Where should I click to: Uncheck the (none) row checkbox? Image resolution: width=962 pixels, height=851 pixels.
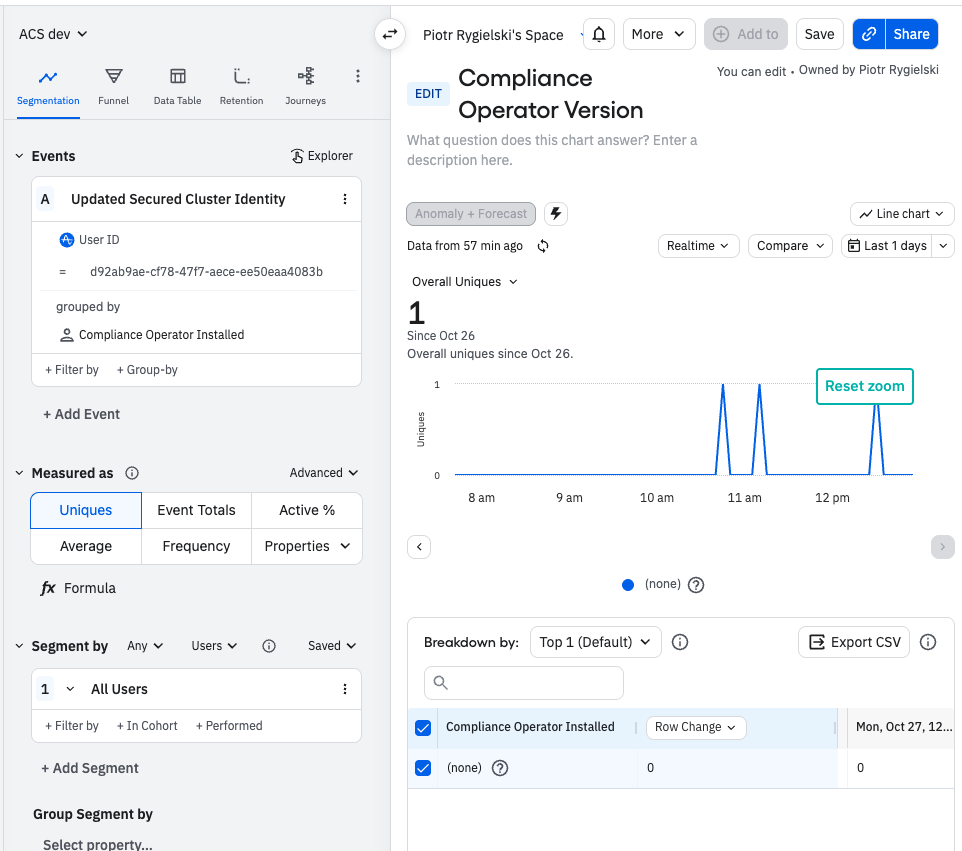(423, 768)
